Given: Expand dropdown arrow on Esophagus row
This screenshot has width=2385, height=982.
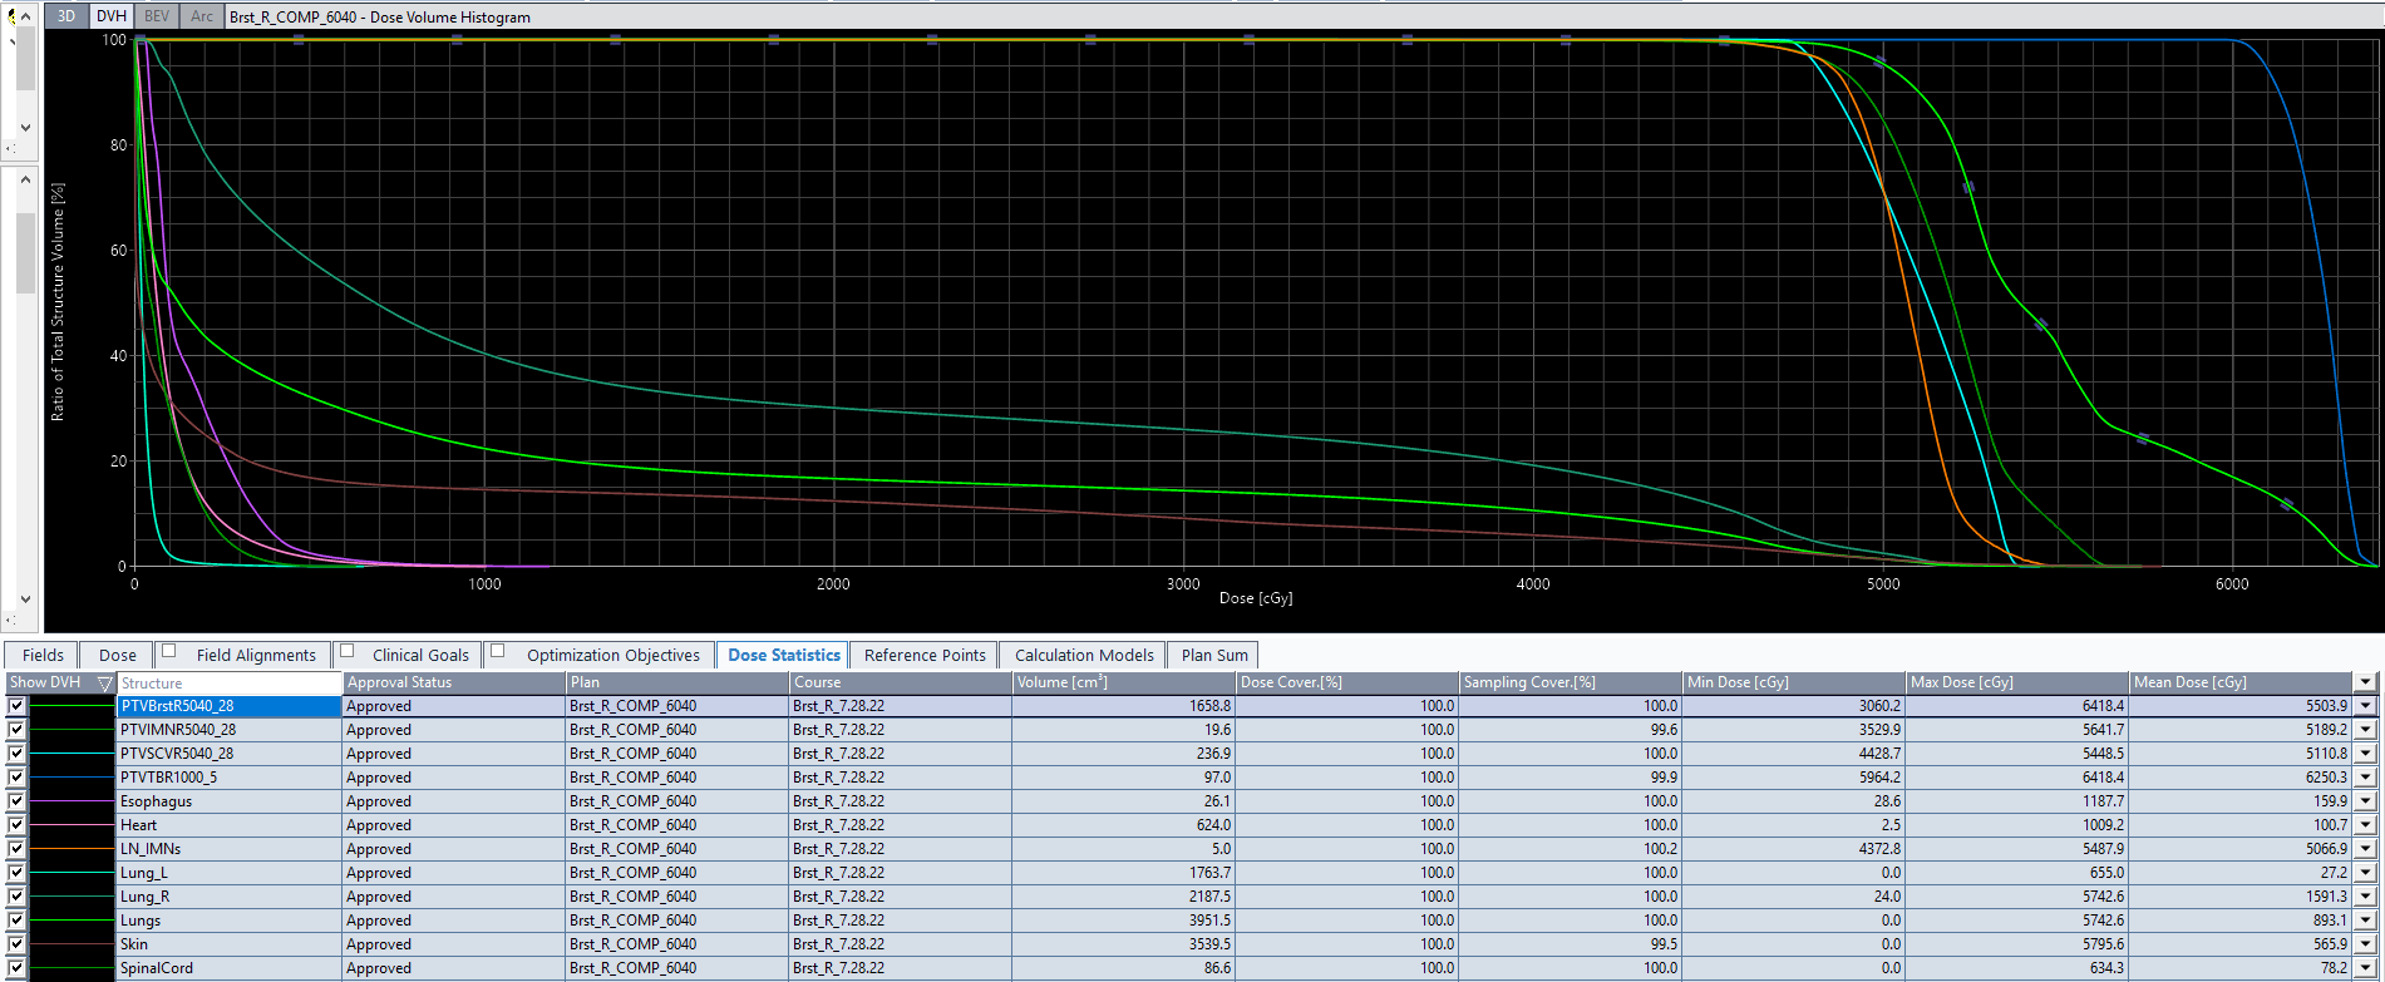Looking at the screenshot, I should point(2365,801).
